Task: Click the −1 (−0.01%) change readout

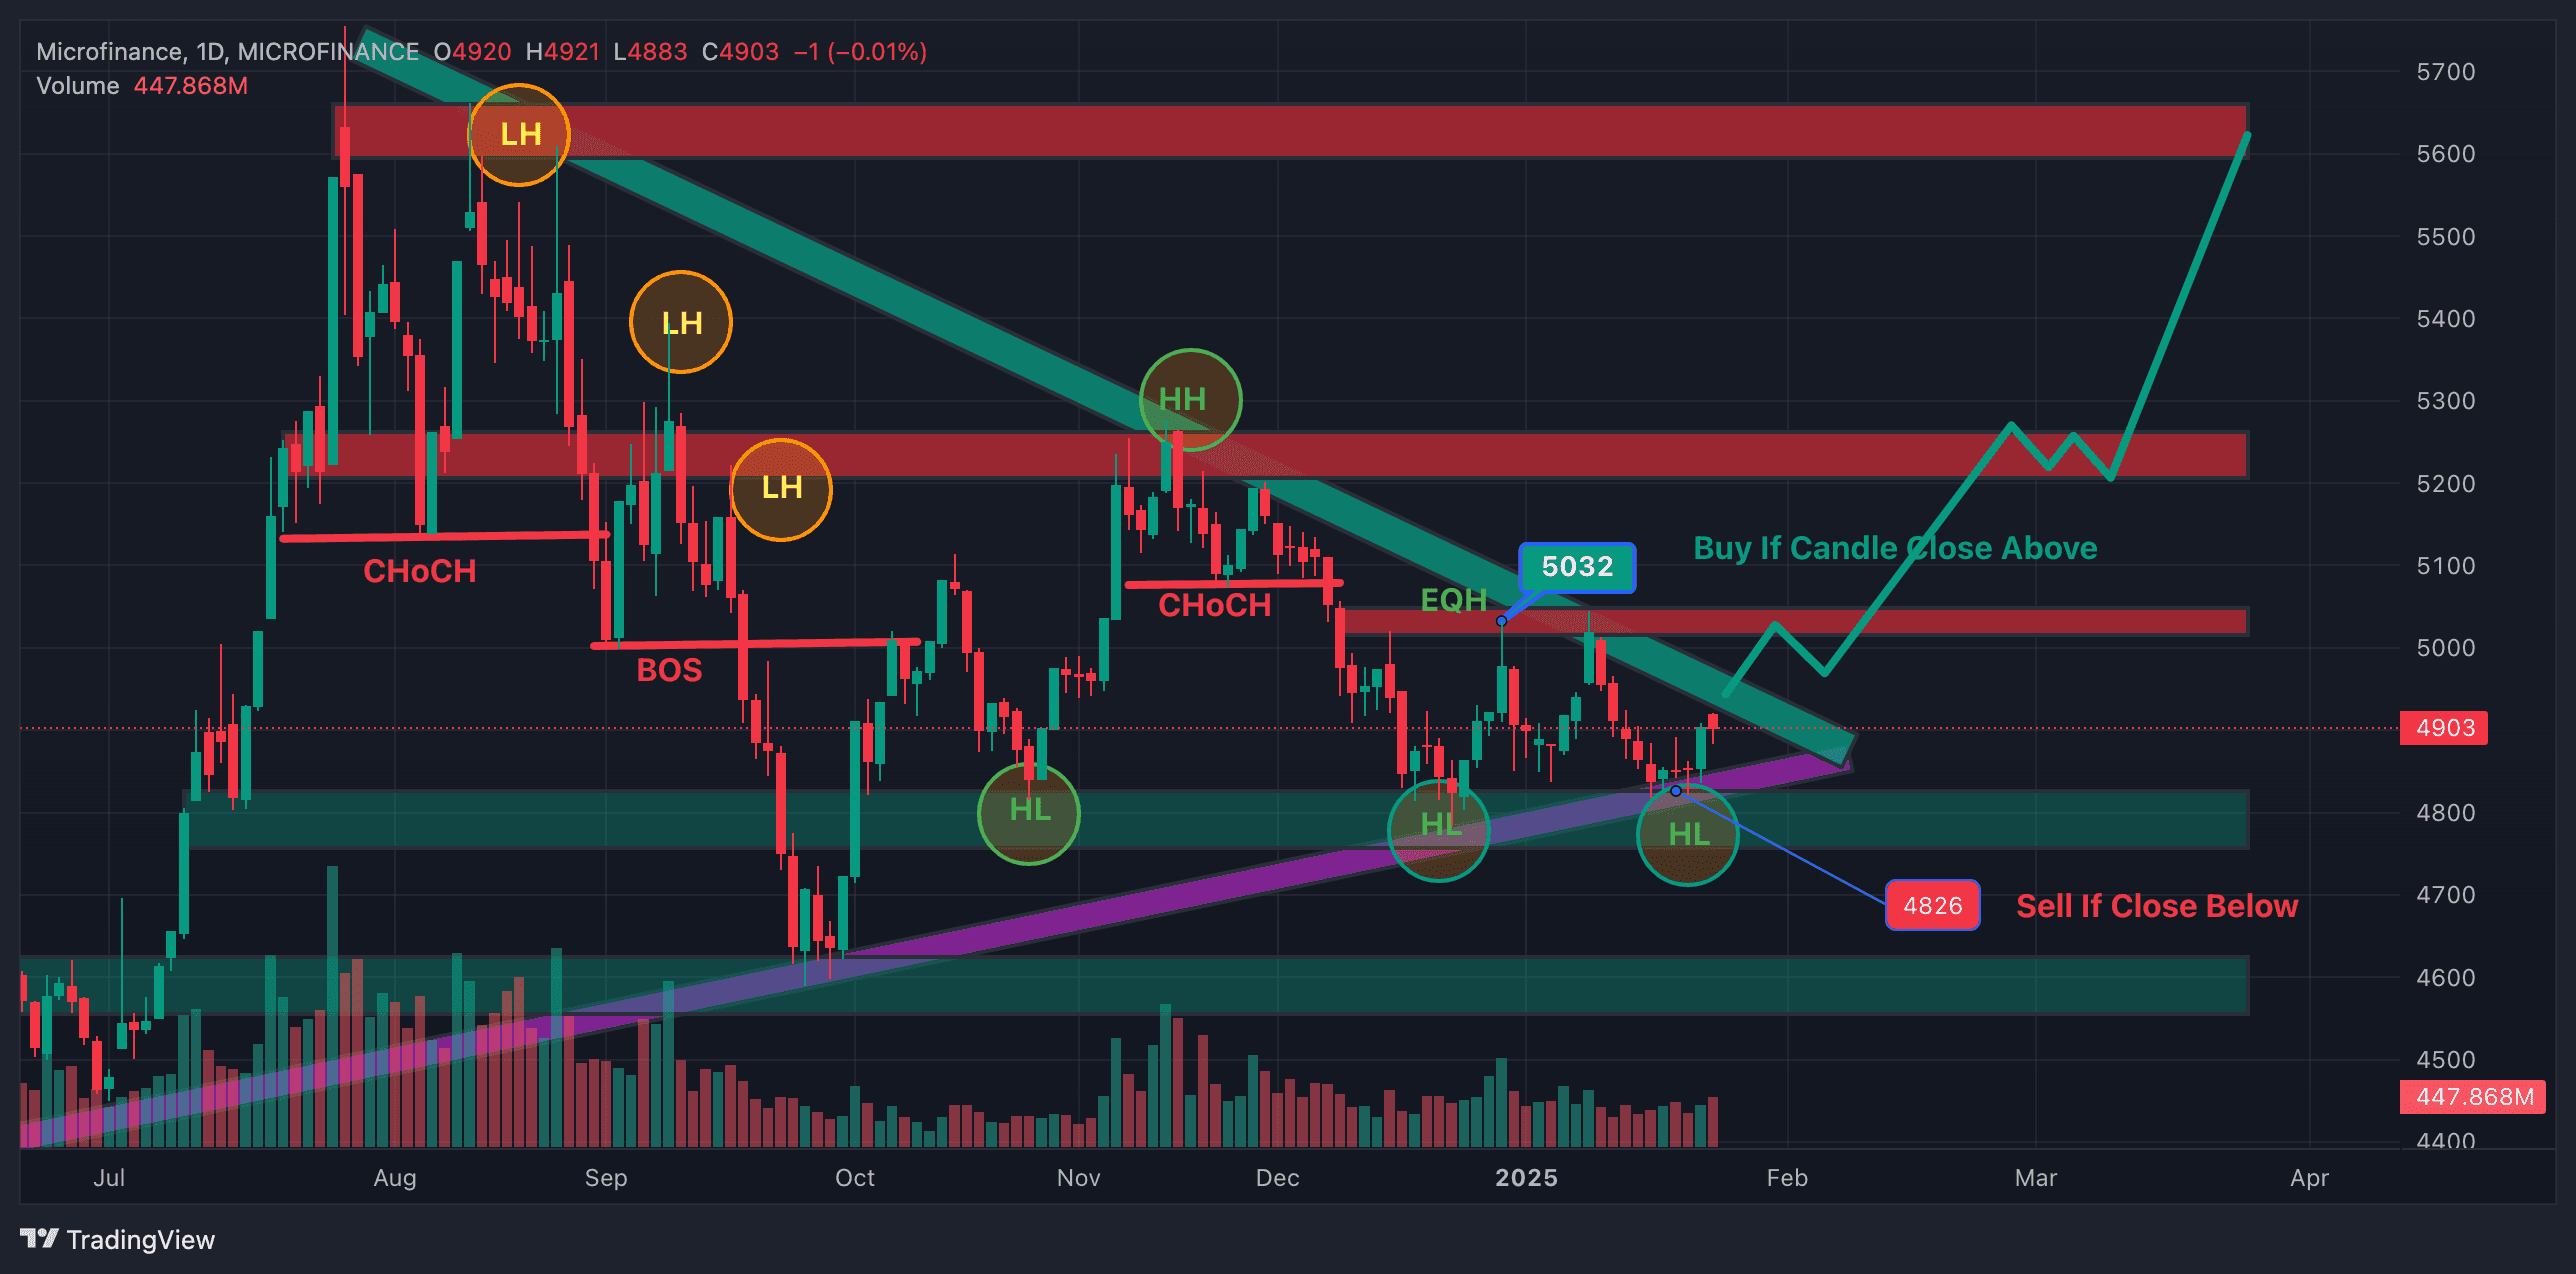Action: point(860,52)
